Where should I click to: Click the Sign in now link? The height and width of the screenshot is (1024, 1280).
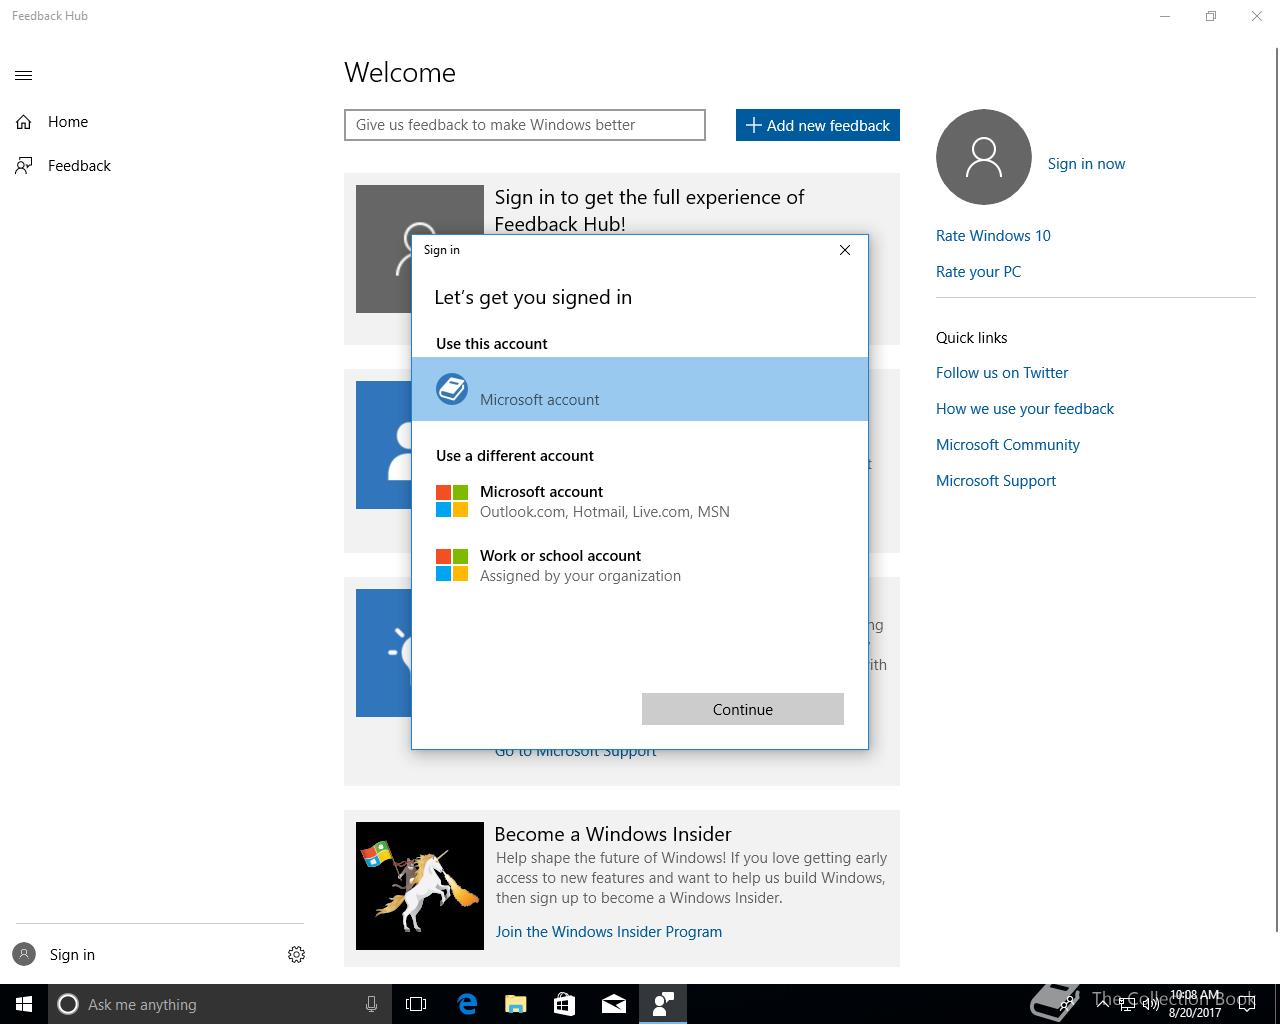pos(1086,164)
